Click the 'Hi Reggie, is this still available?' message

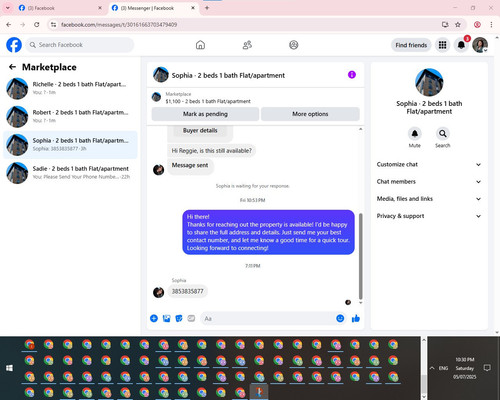(212, 151)
